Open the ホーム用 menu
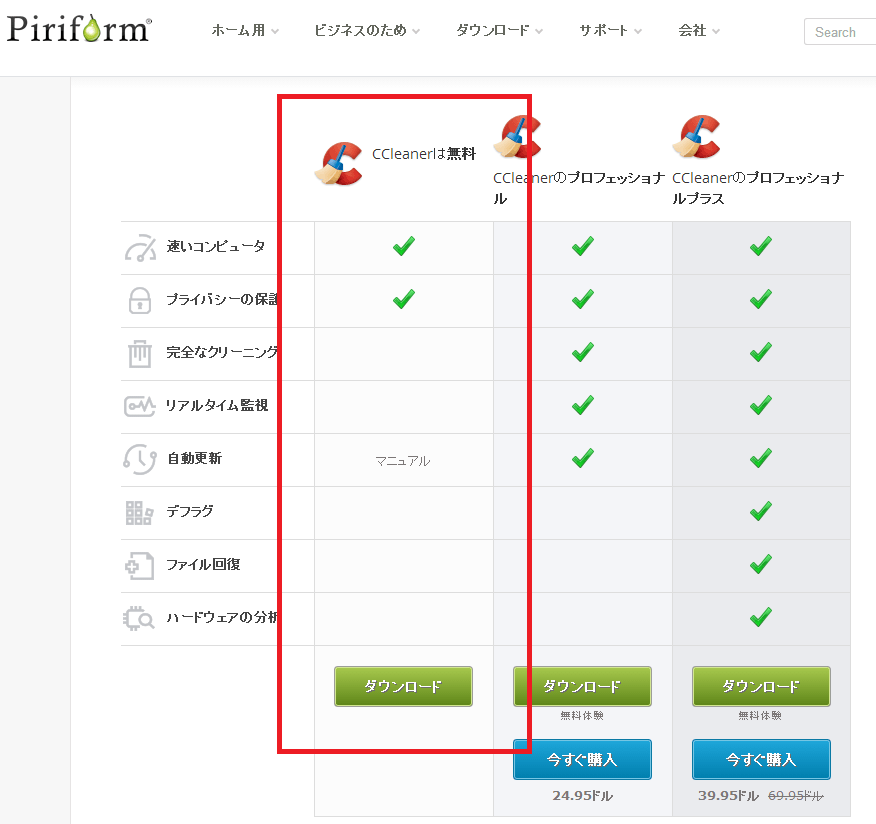 coord(239,31)
